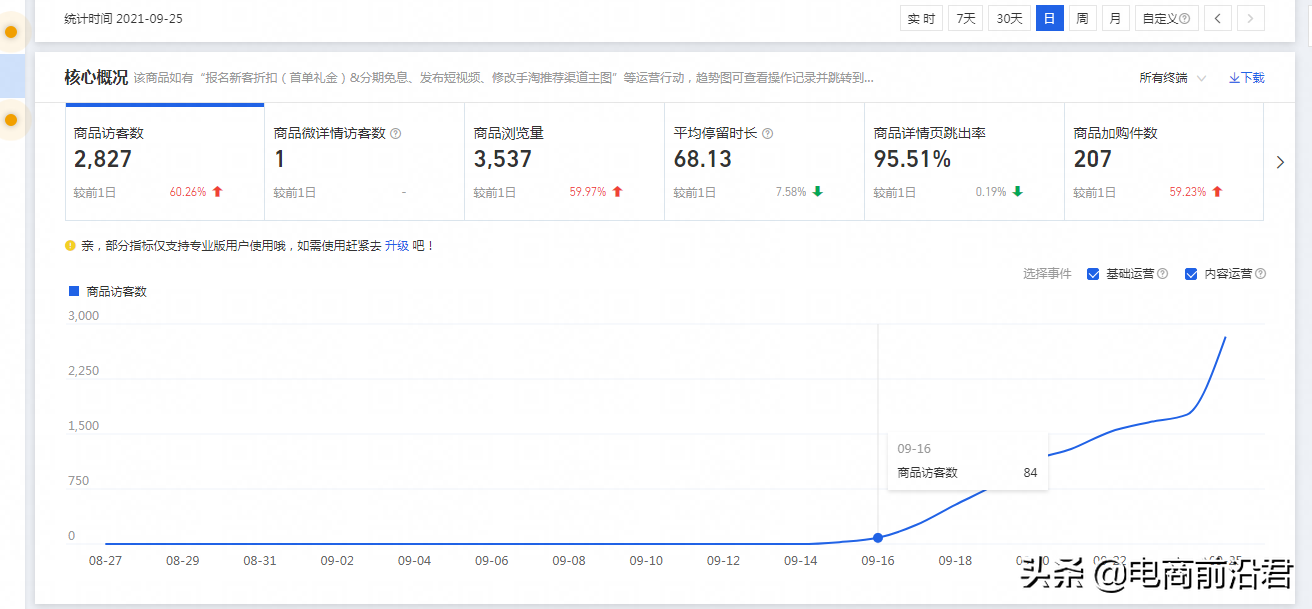Click the 升级 upgrade link
The image size is (1312, 609).
[x=397, y=245]
